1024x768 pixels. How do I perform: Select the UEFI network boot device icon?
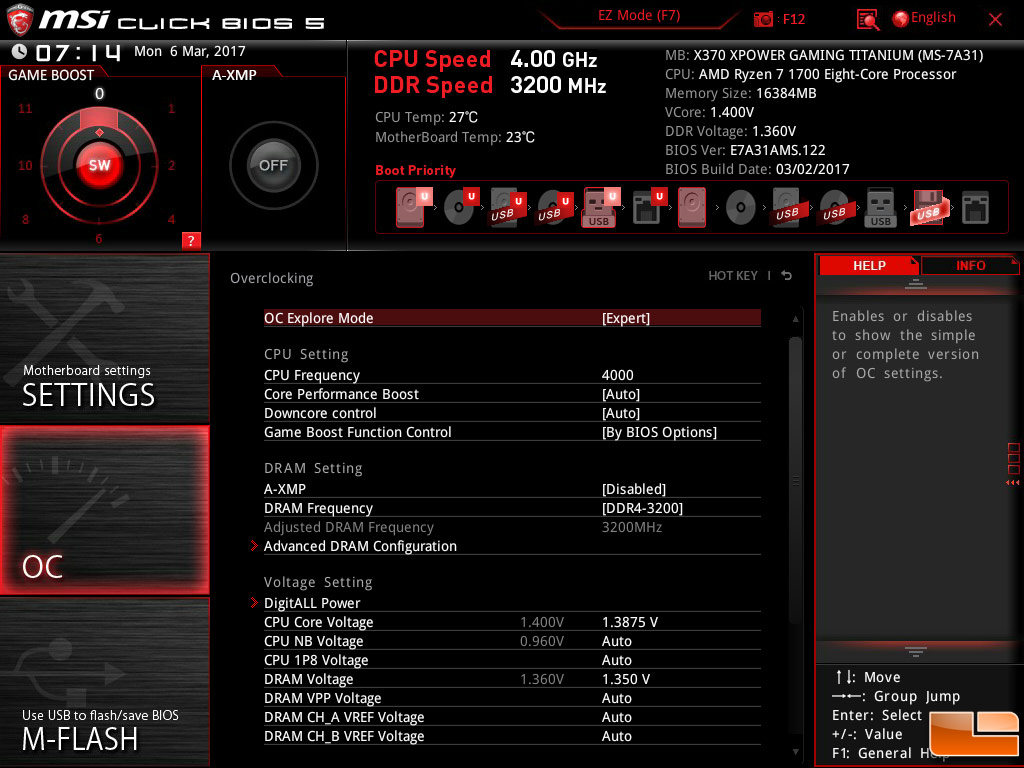[648, 207]
